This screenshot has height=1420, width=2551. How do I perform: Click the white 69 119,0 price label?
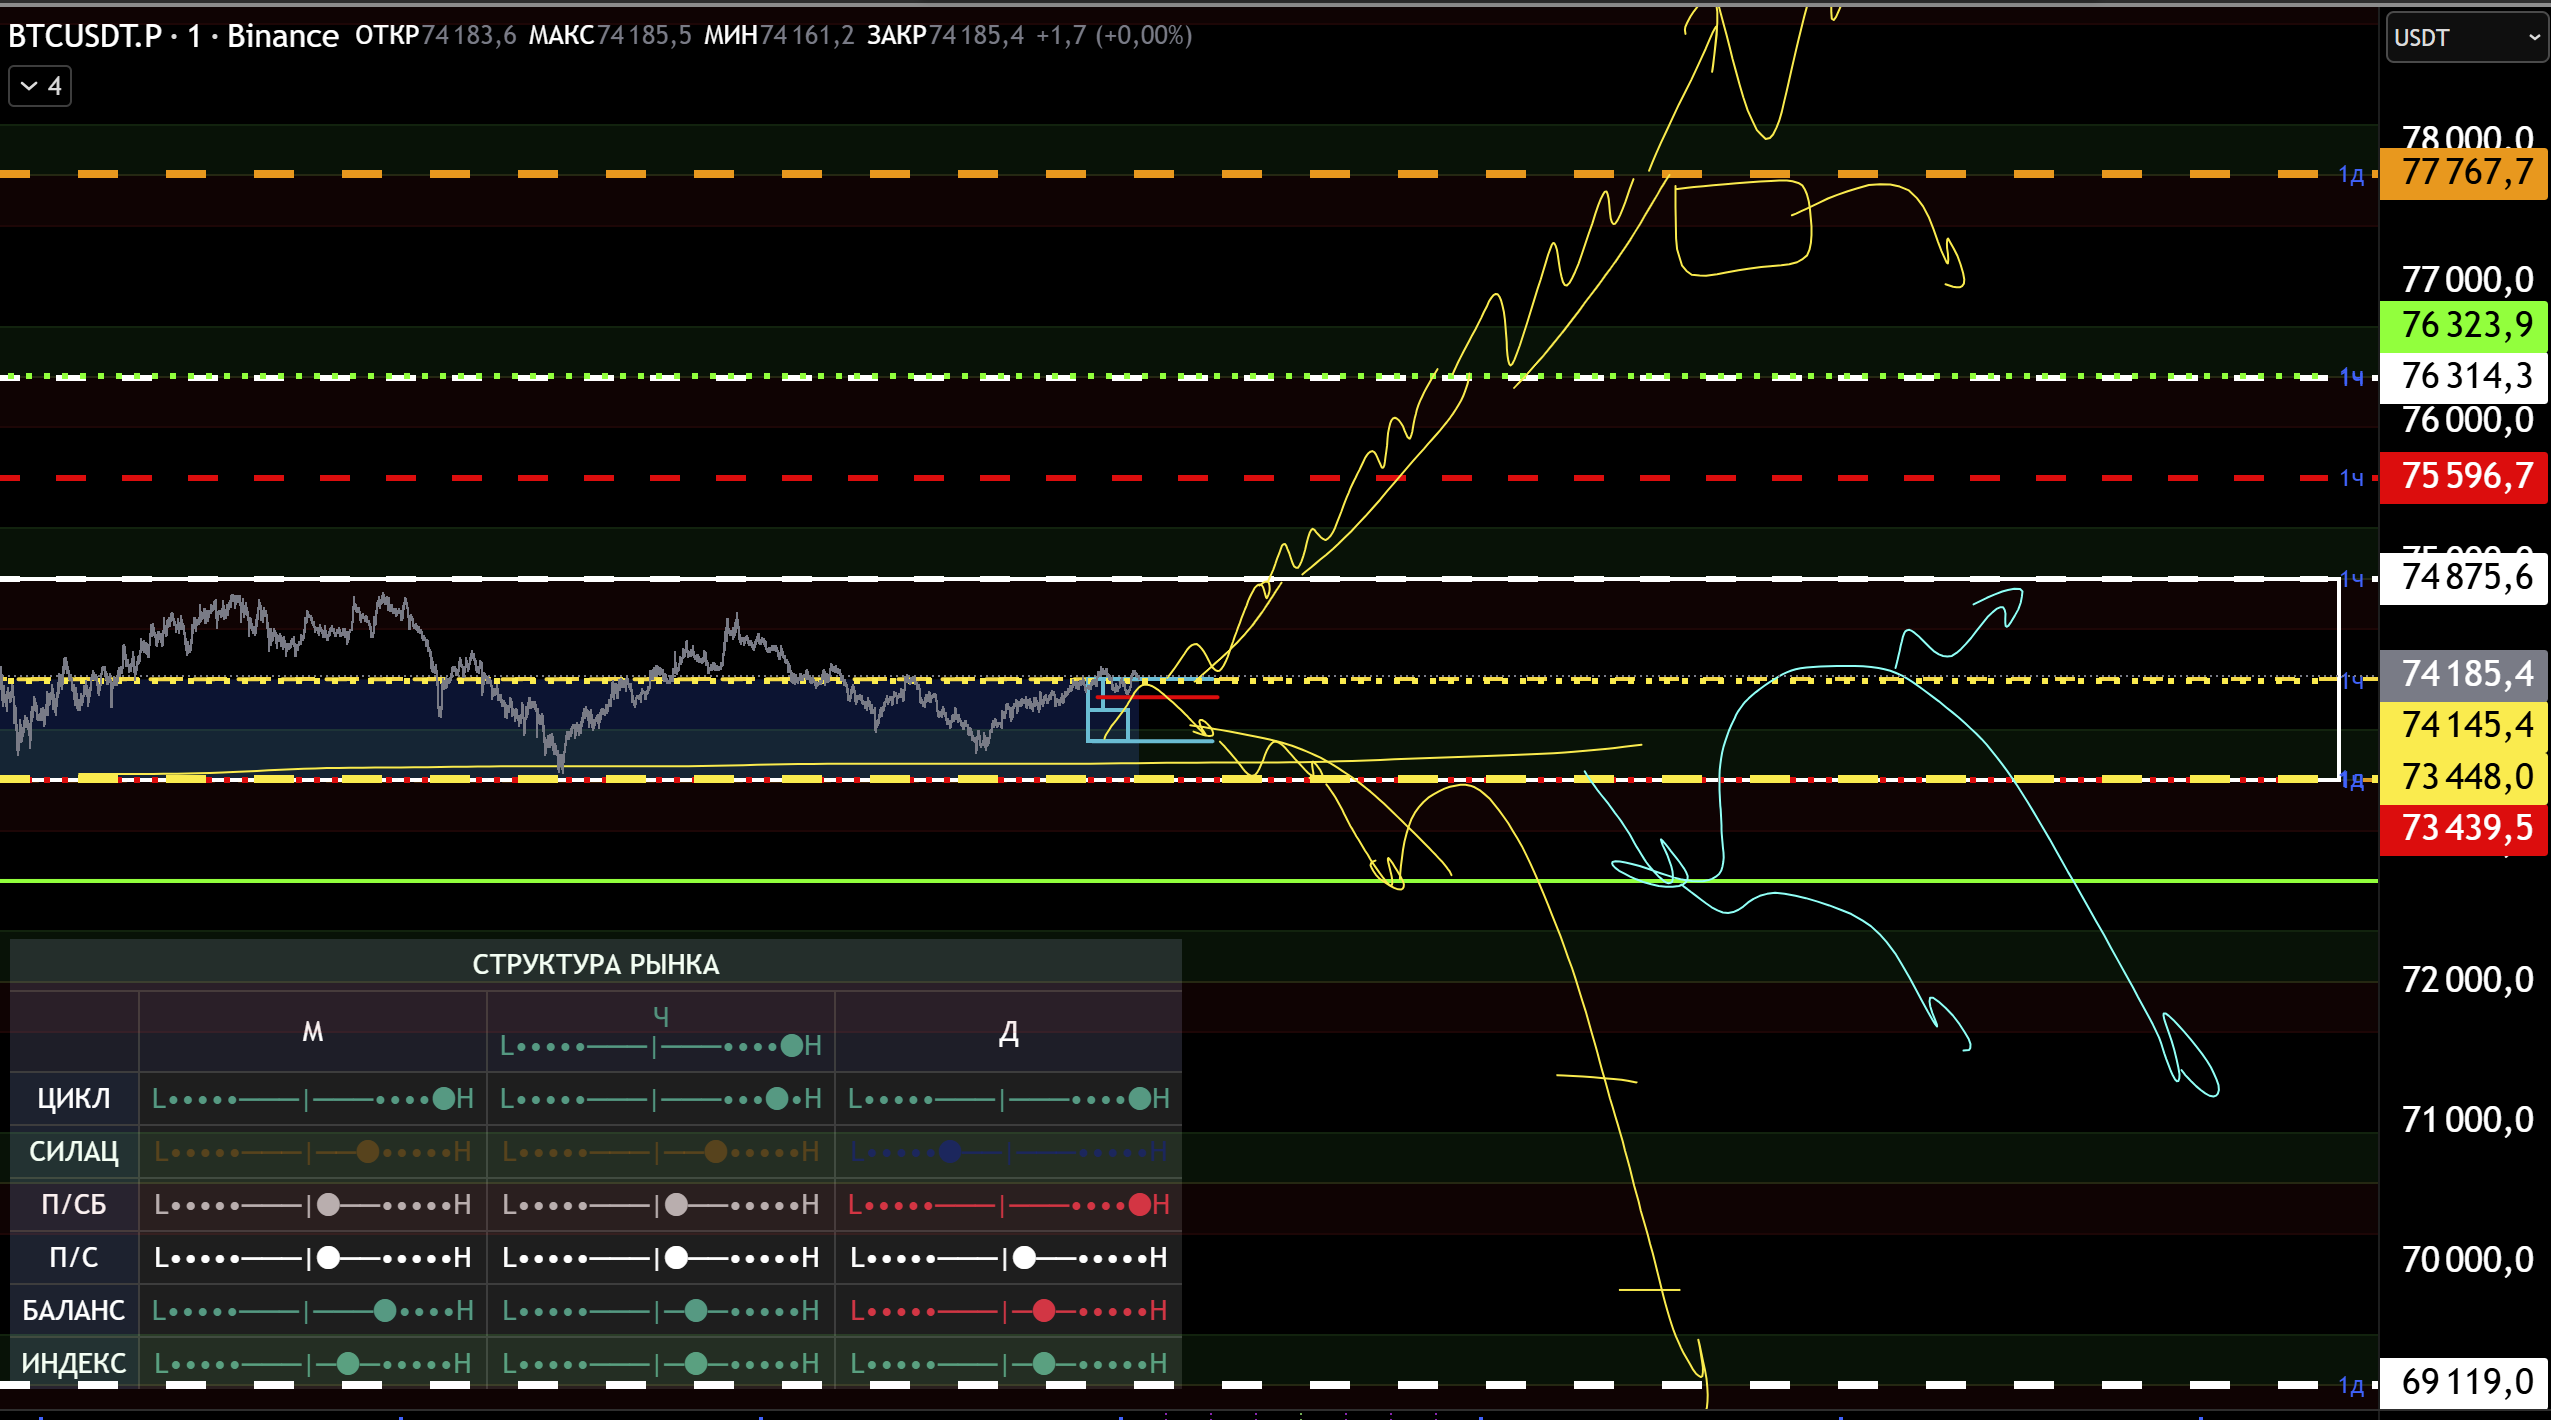pos(2464,1383)
